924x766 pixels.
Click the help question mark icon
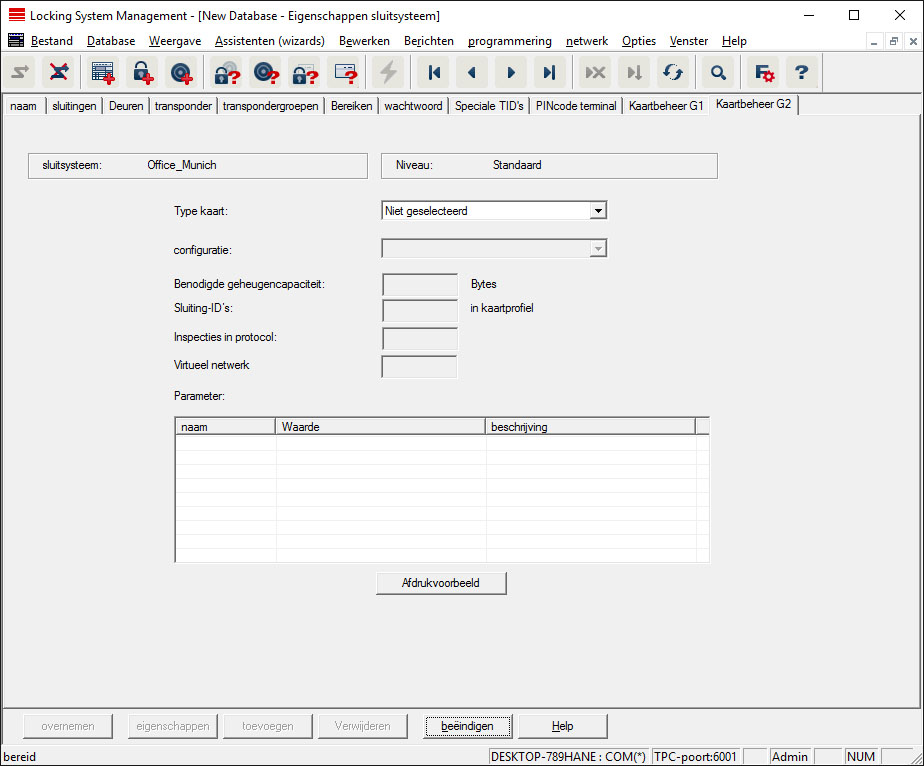(801, 72)
